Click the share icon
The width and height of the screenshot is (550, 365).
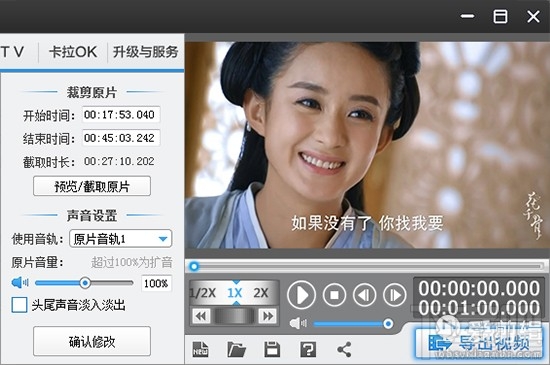point(344,349)
